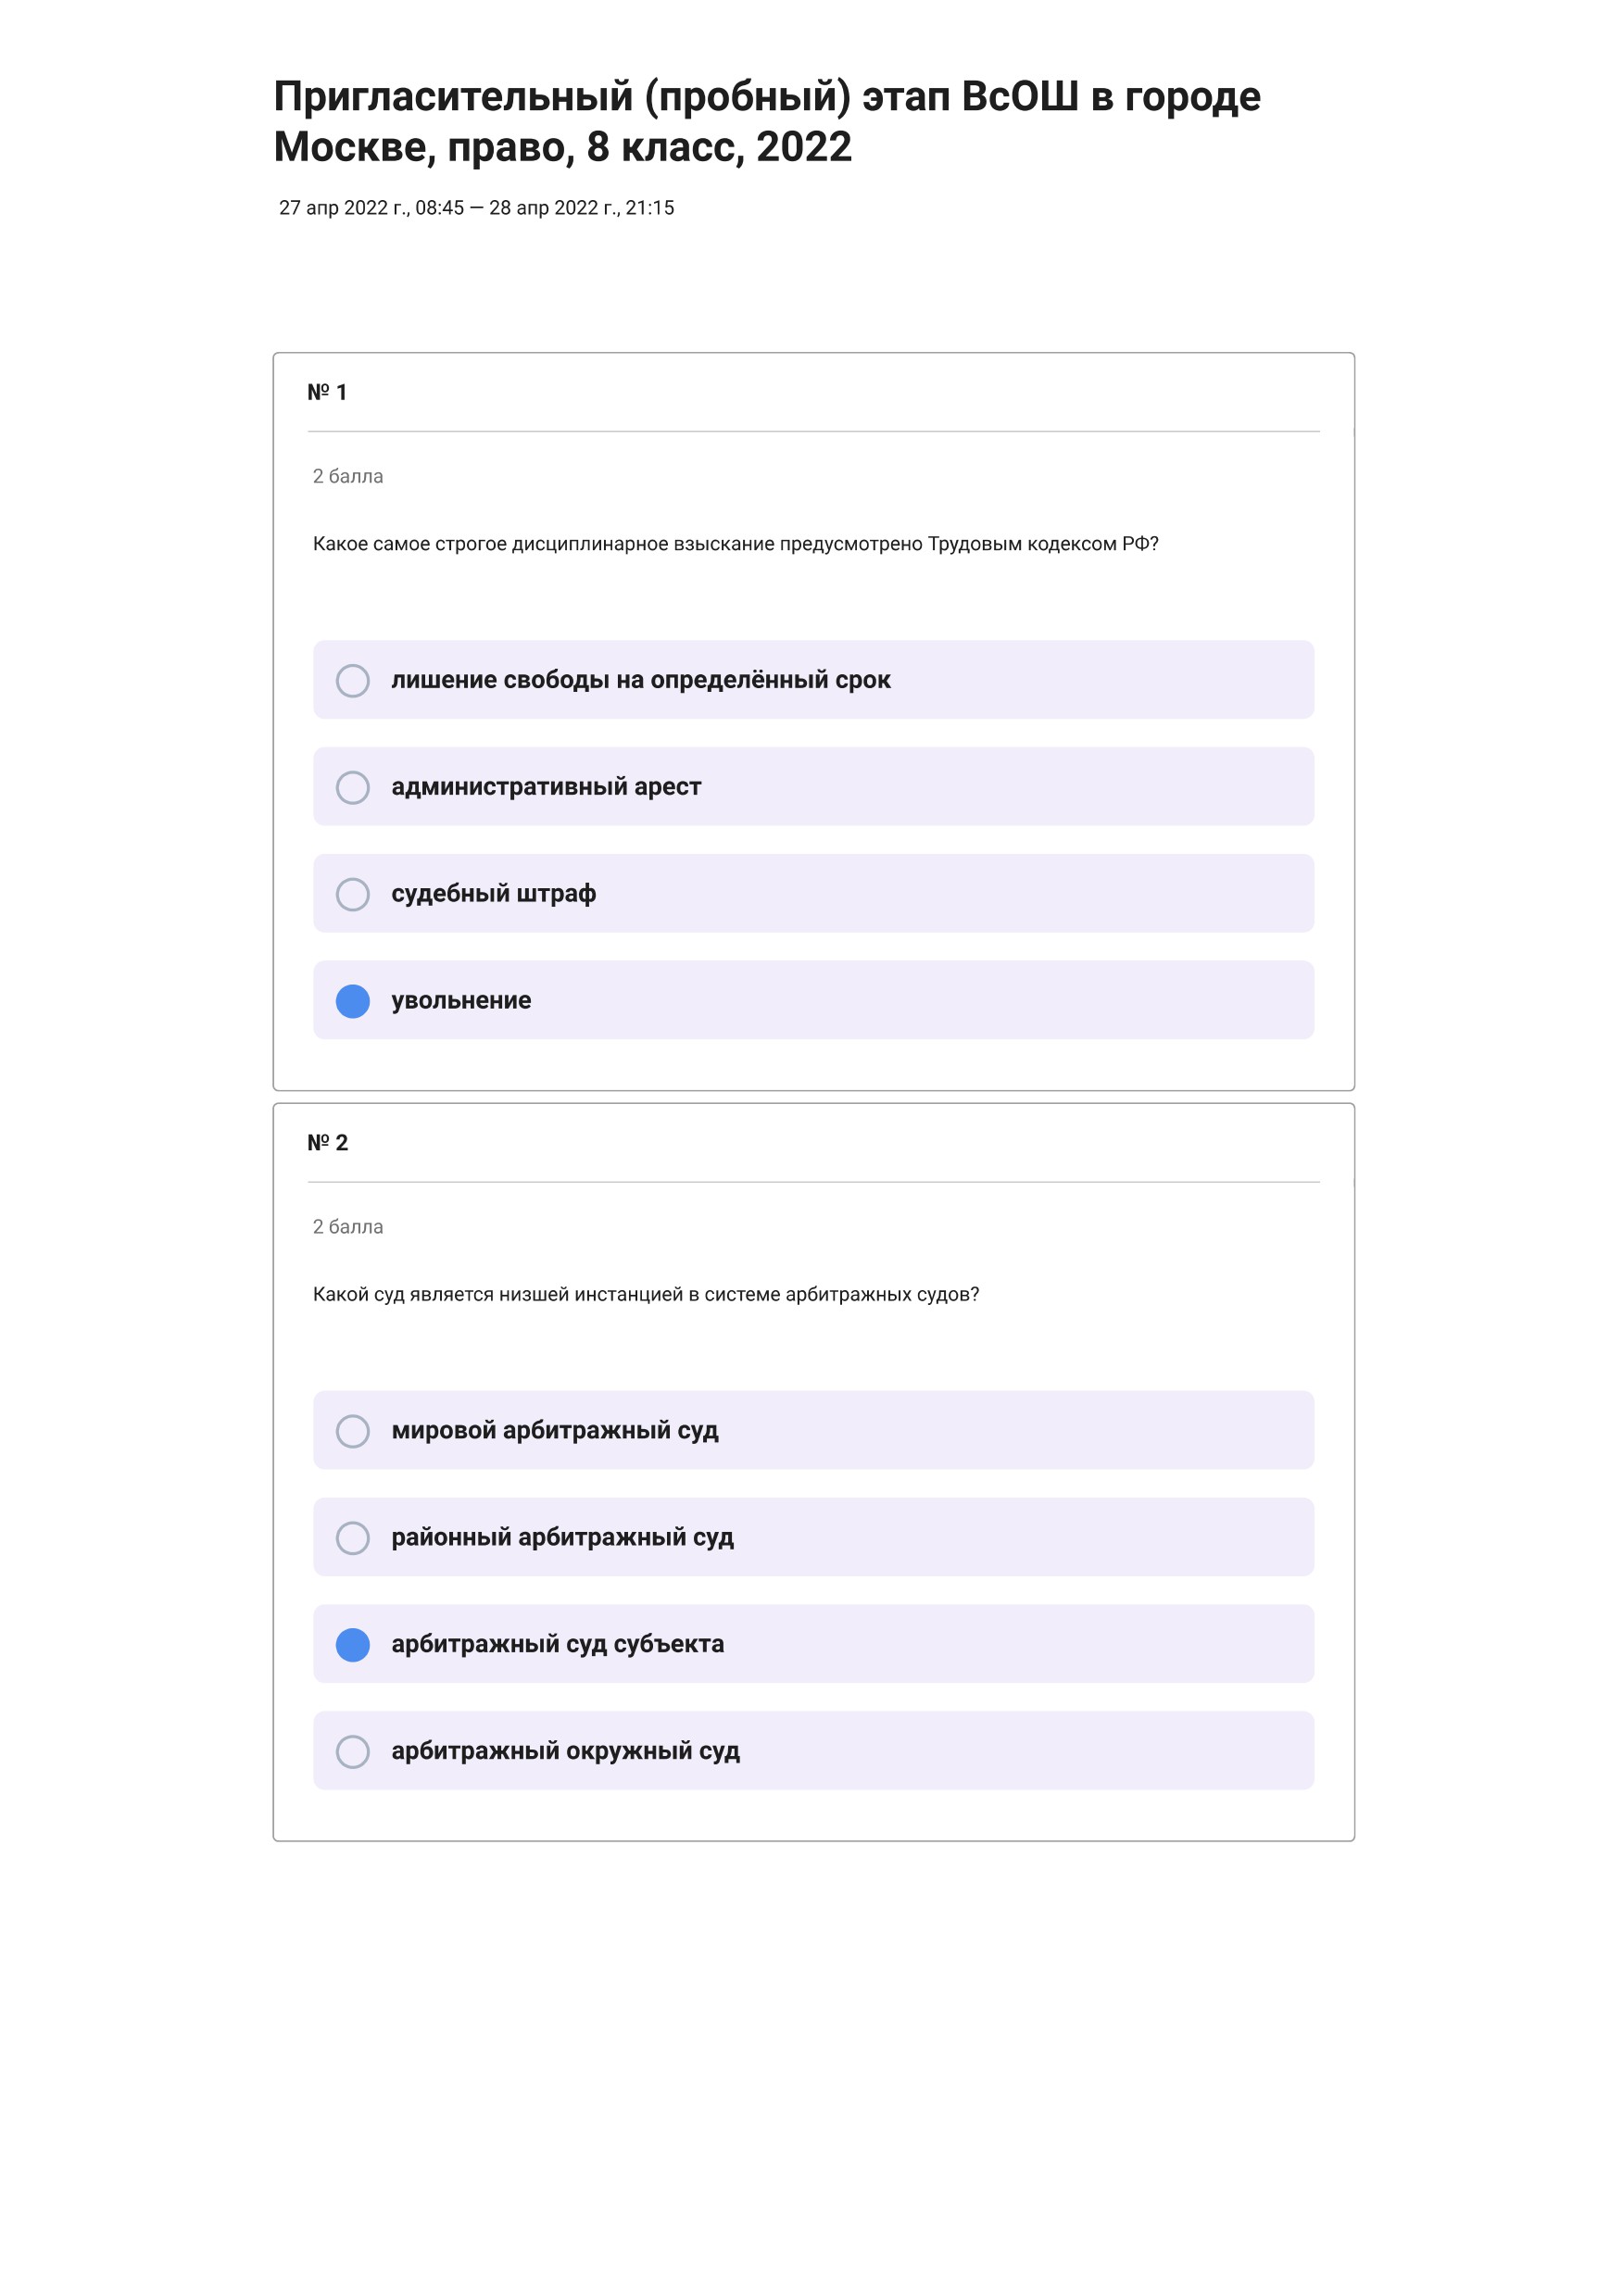This screenshot has width=1623, height=2296.
Task: Choose 'административный арест' radio option
Action: [352, 787]
